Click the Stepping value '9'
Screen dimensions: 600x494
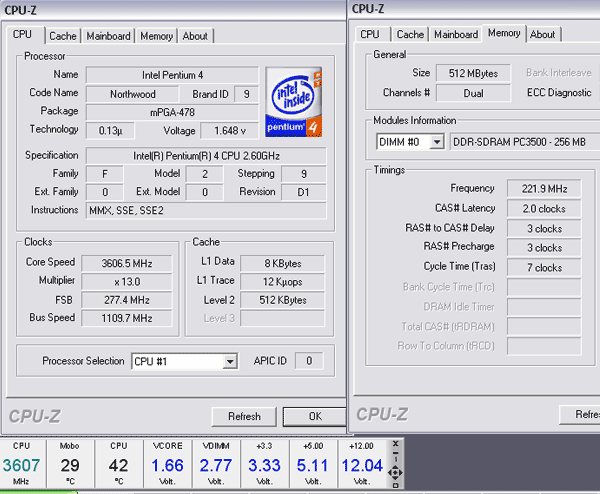pos(304,174)
